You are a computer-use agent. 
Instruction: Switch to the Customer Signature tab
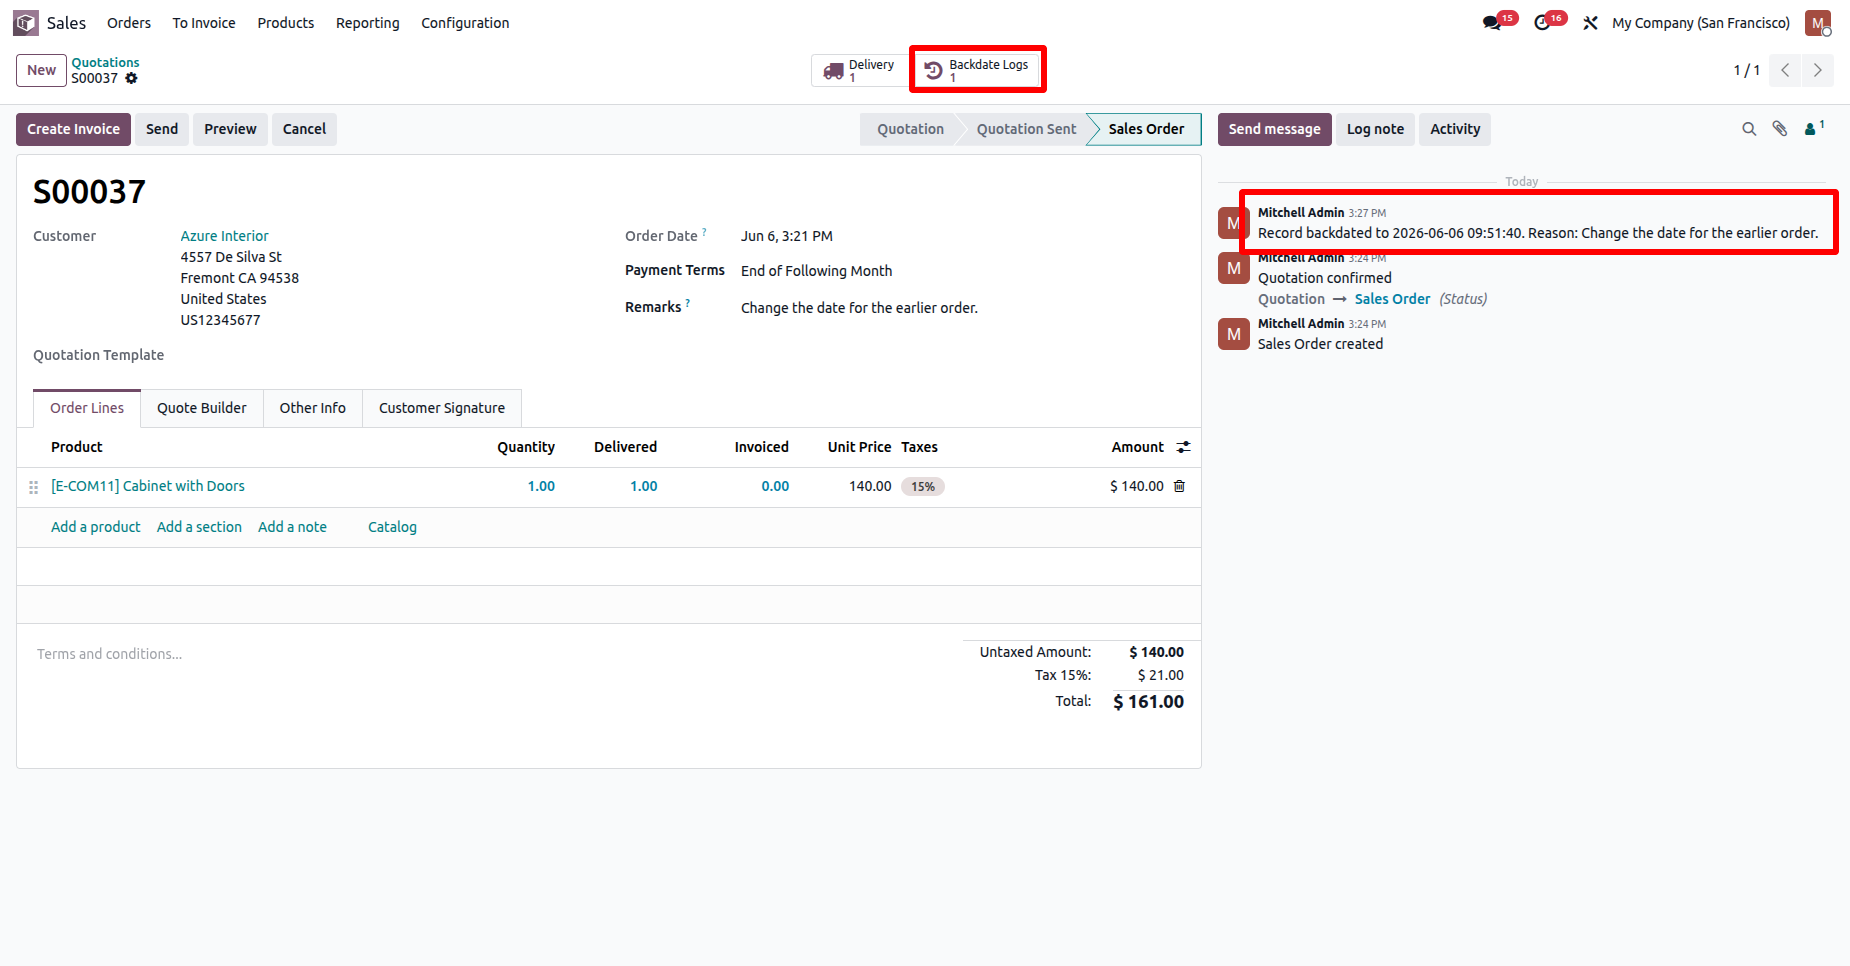(x=442, y=408)
